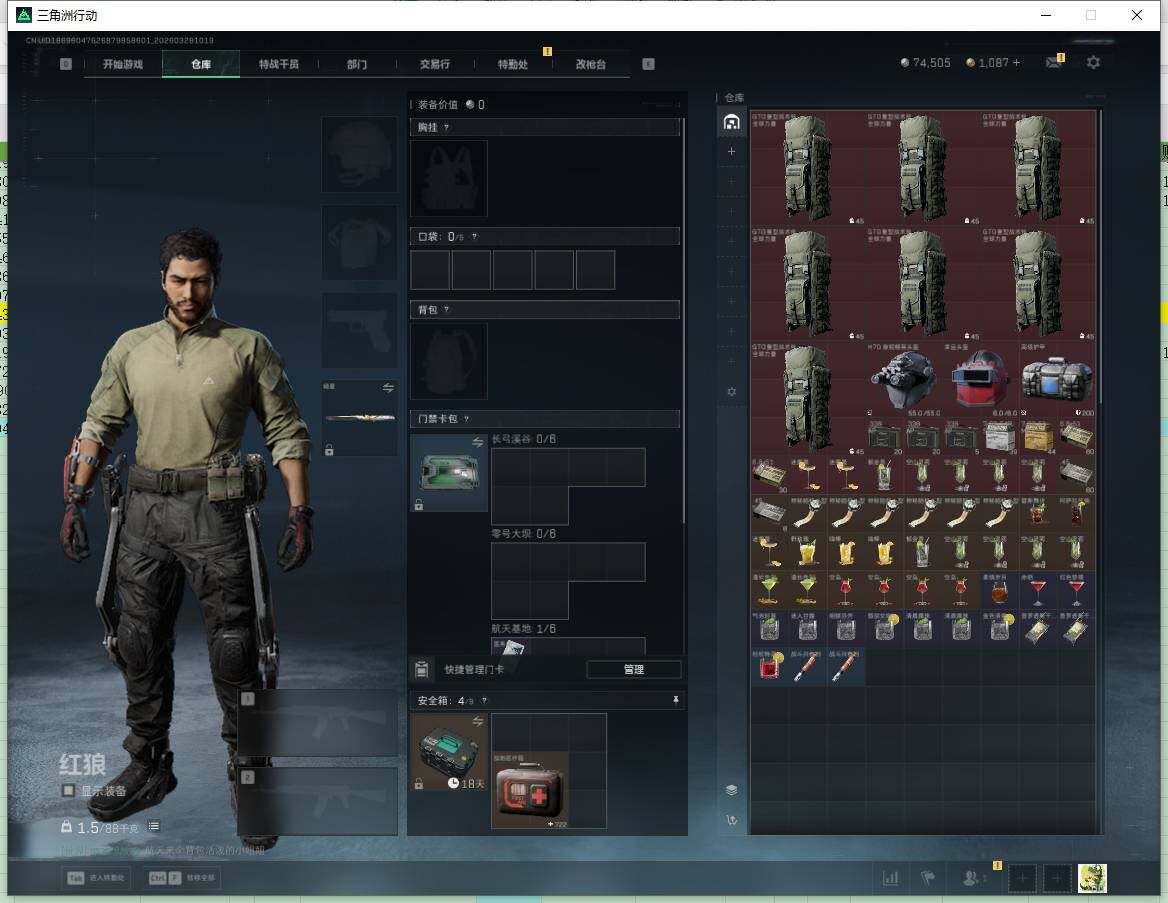Click the empty pistol slot
The image size is (1168, 903).
[x=359, y=330]
